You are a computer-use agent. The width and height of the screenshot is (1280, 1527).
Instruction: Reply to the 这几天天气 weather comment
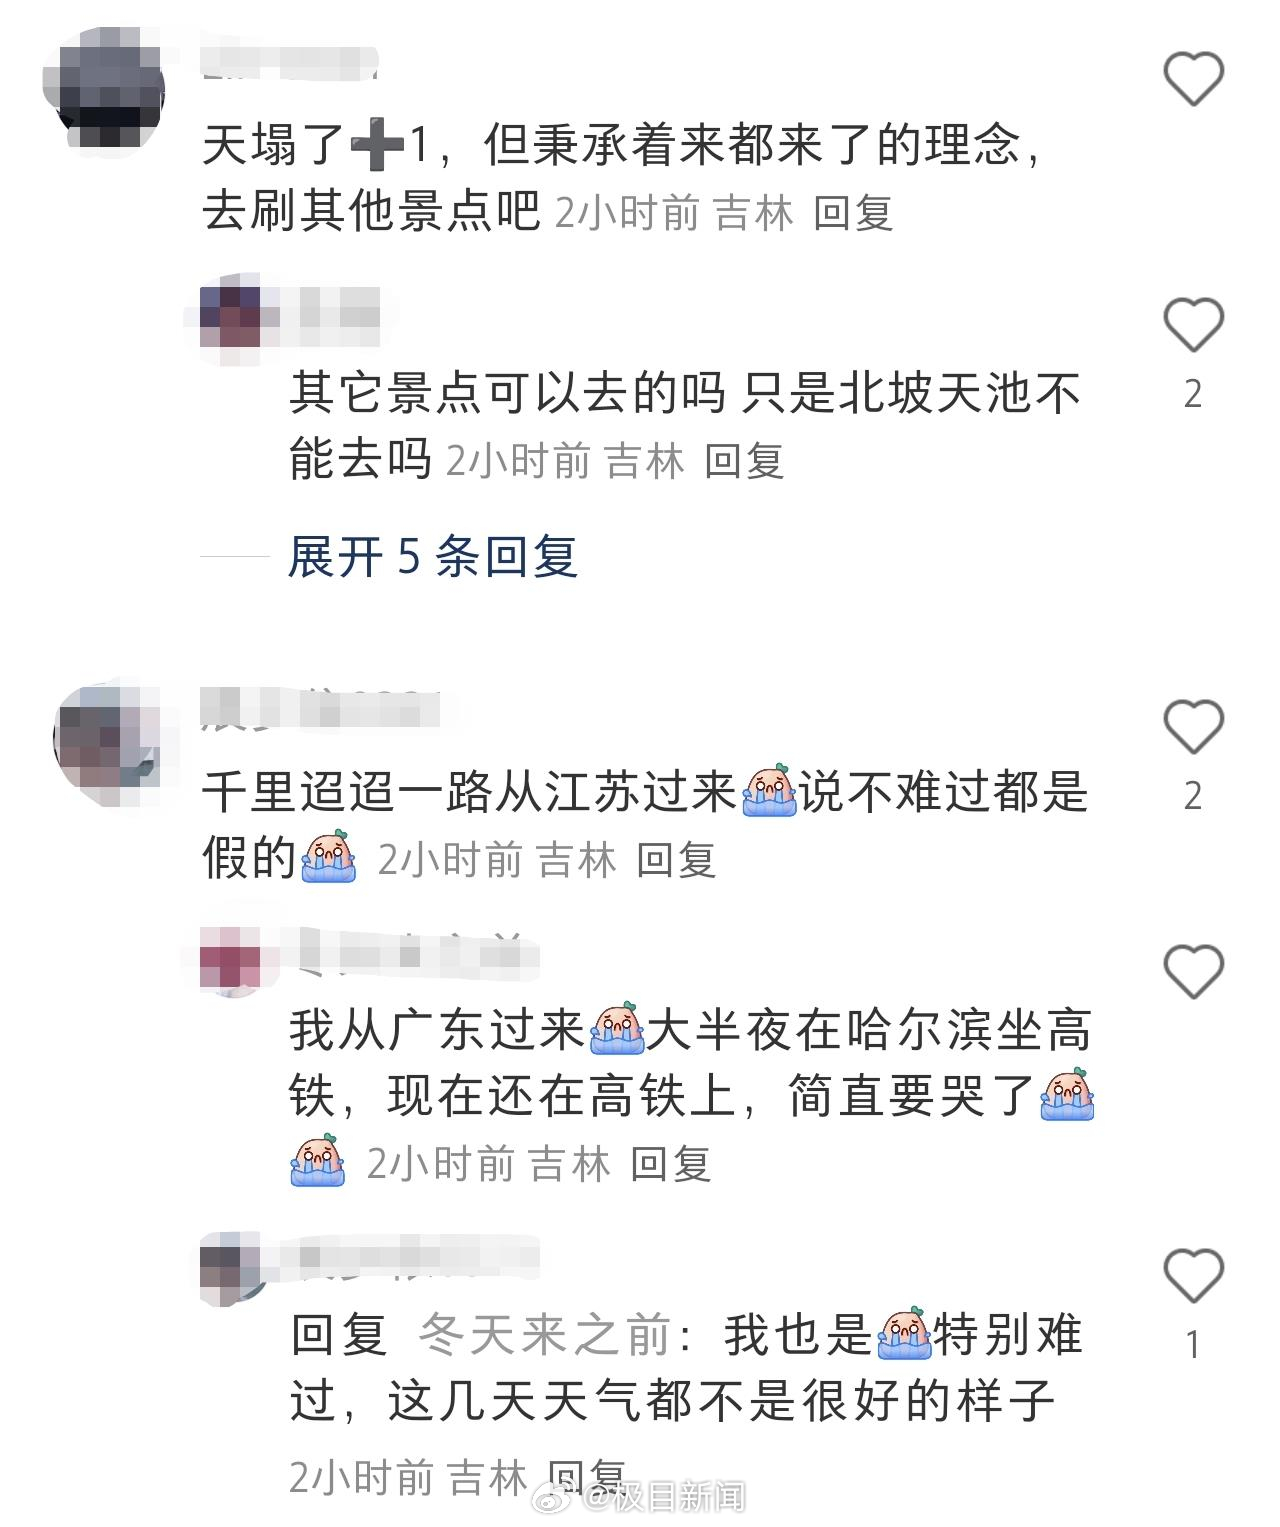tap(589, 1477)
